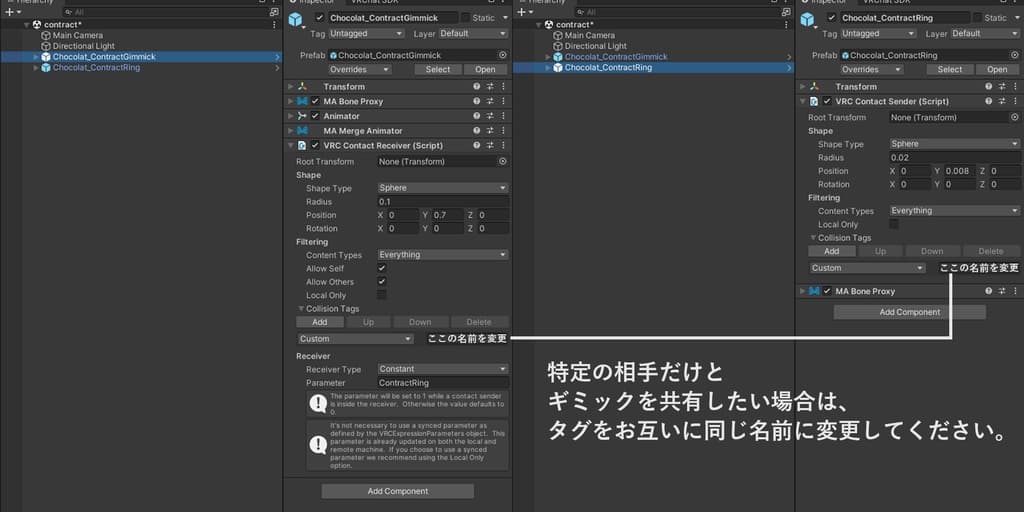
Task: Click Add collision tag button in Contact Receiver
Action: (319, 322)
